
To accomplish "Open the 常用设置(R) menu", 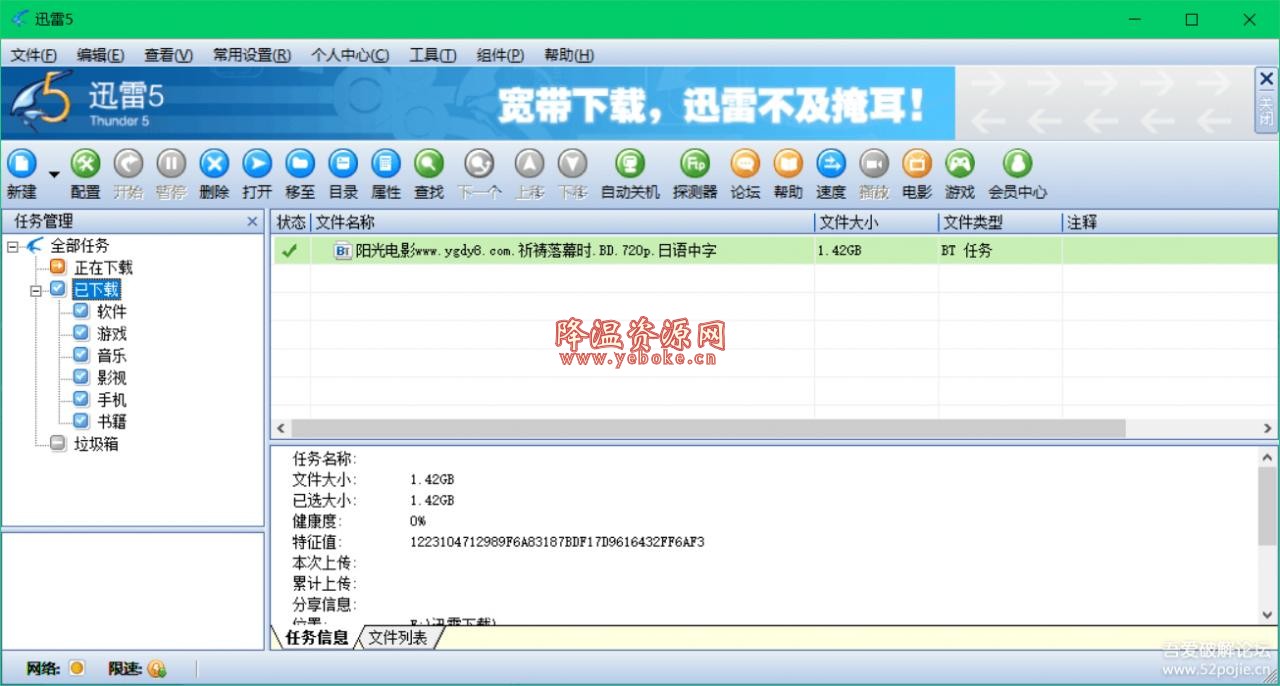I will (252, 55).
